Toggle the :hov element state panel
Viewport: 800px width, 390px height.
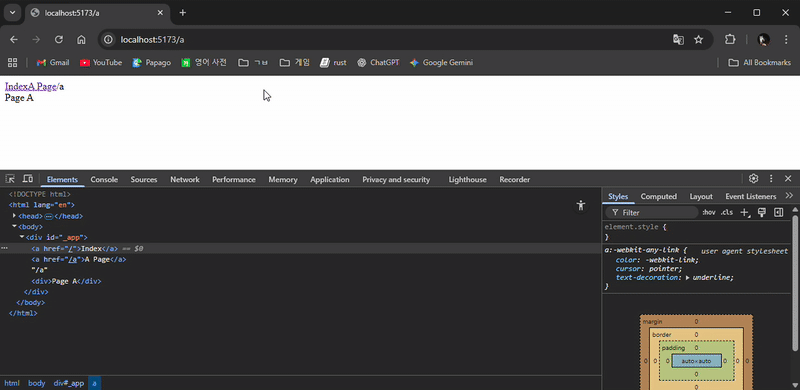click(x=709, y=212)
